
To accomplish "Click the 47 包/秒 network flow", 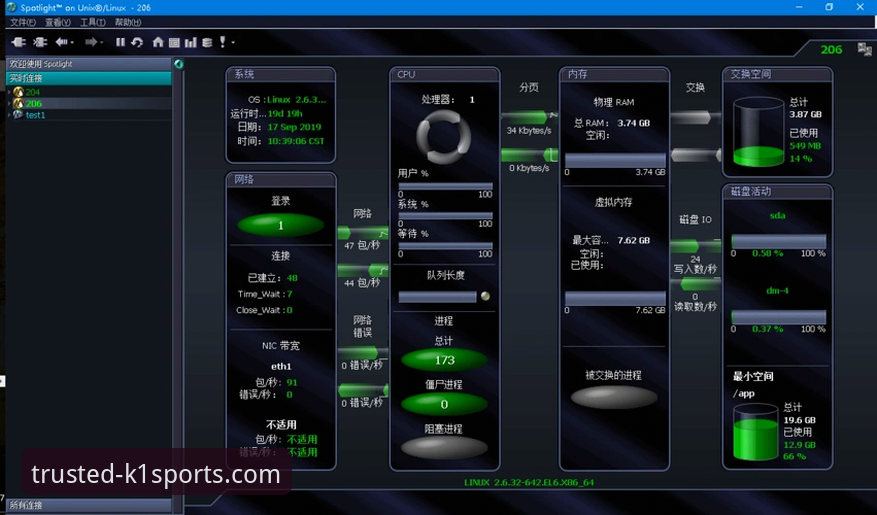I will [363, 233].
